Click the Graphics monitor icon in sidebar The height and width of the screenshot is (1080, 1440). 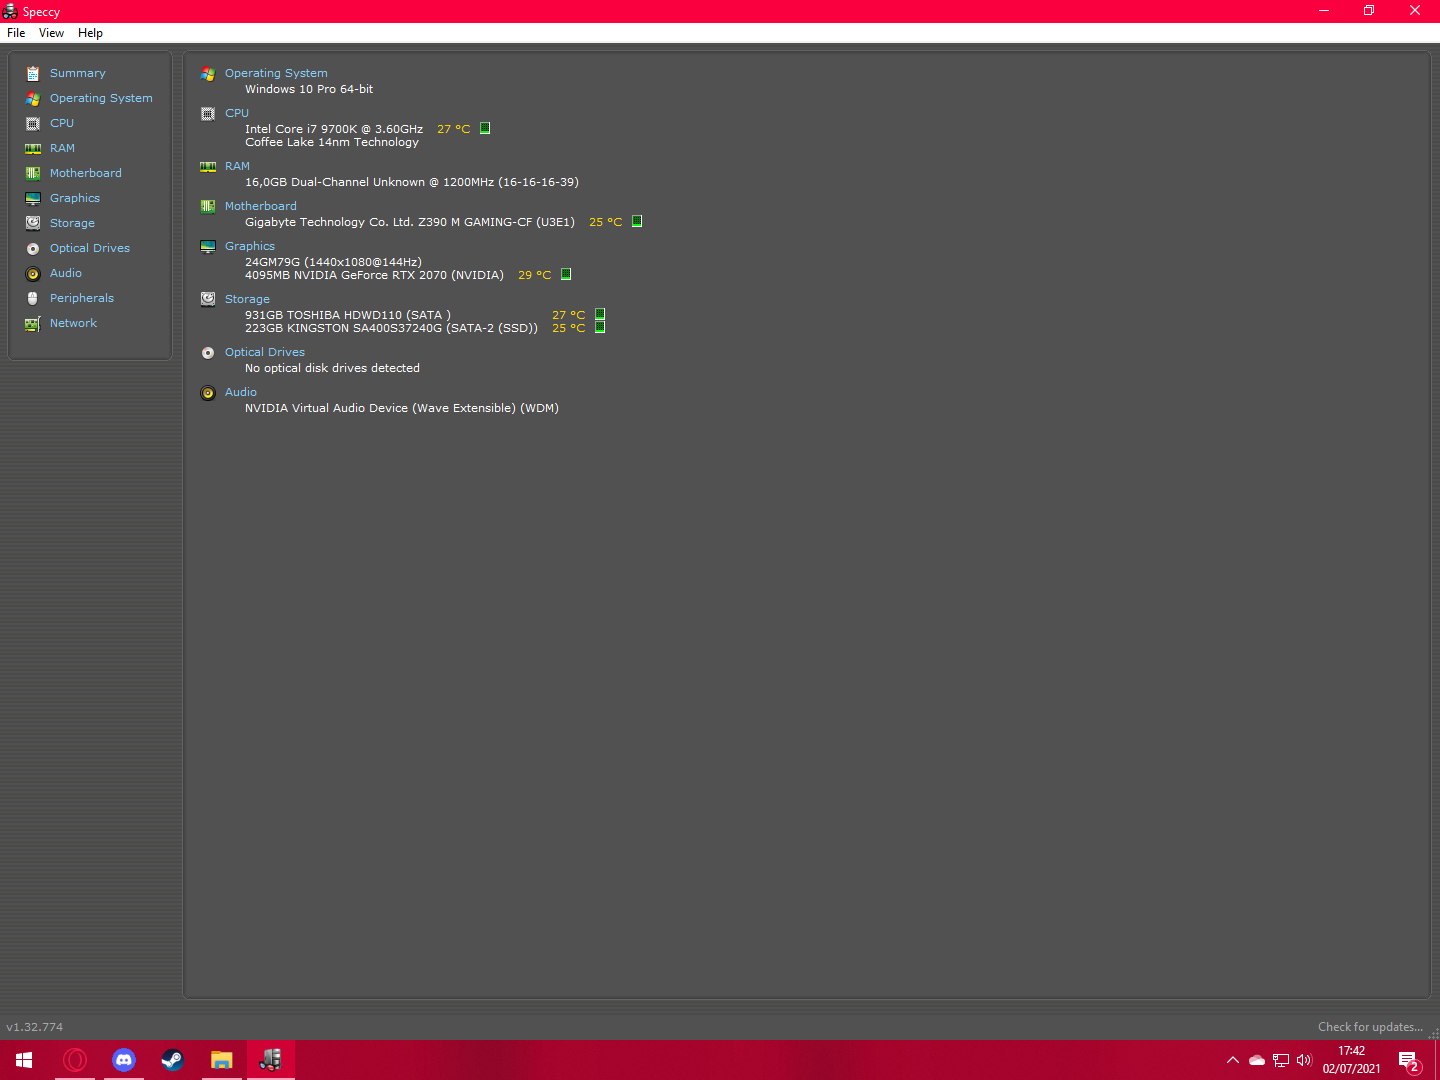click(x=33, y=198)
